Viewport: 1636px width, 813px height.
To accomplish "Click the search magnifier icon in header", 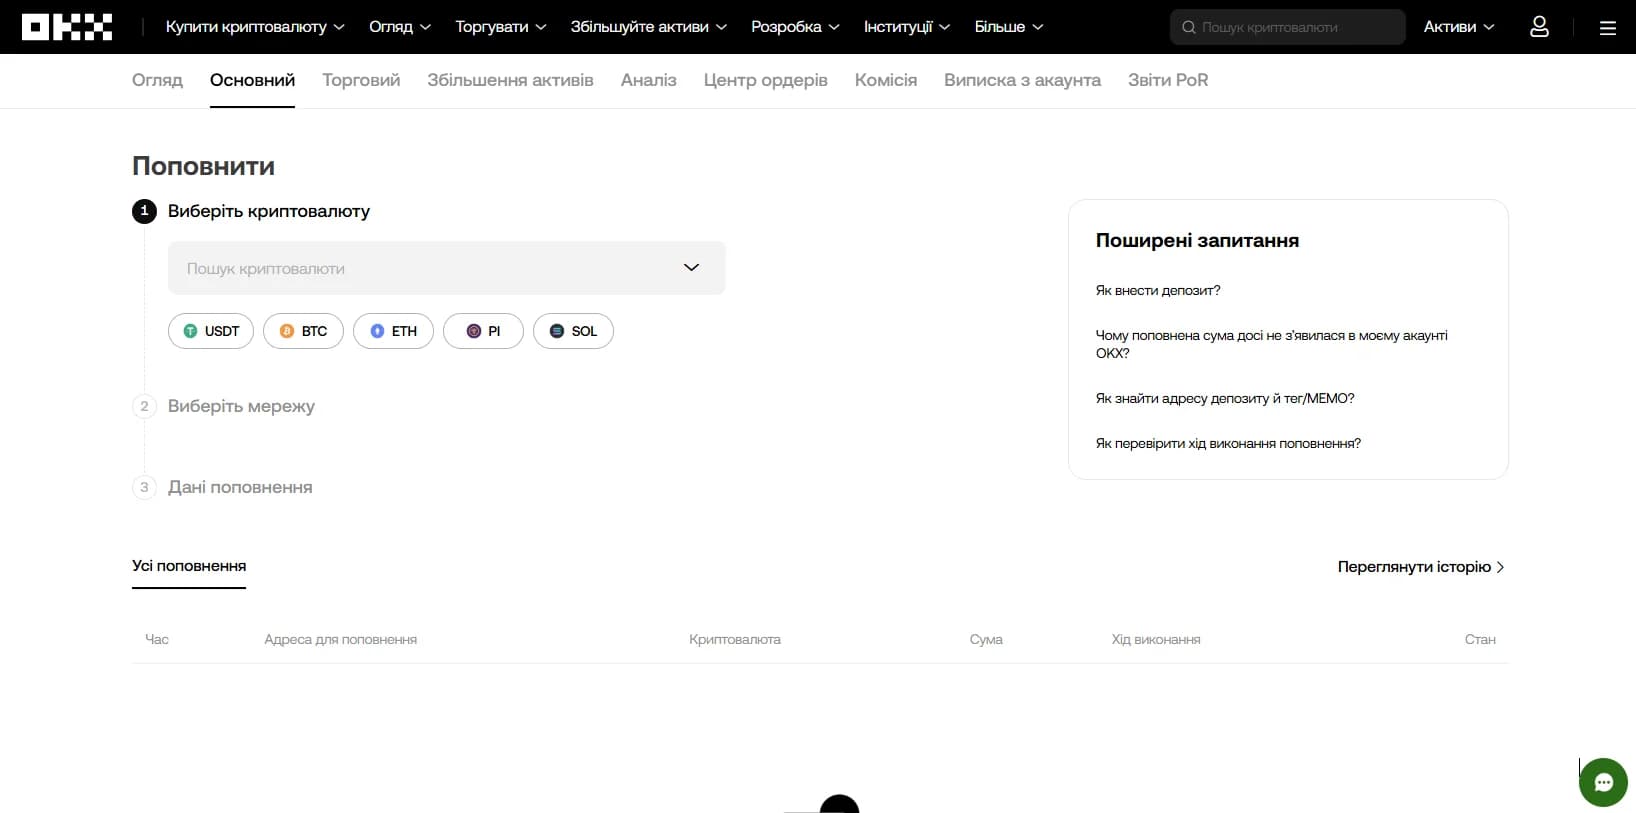I will click(x=1188, y=27).
